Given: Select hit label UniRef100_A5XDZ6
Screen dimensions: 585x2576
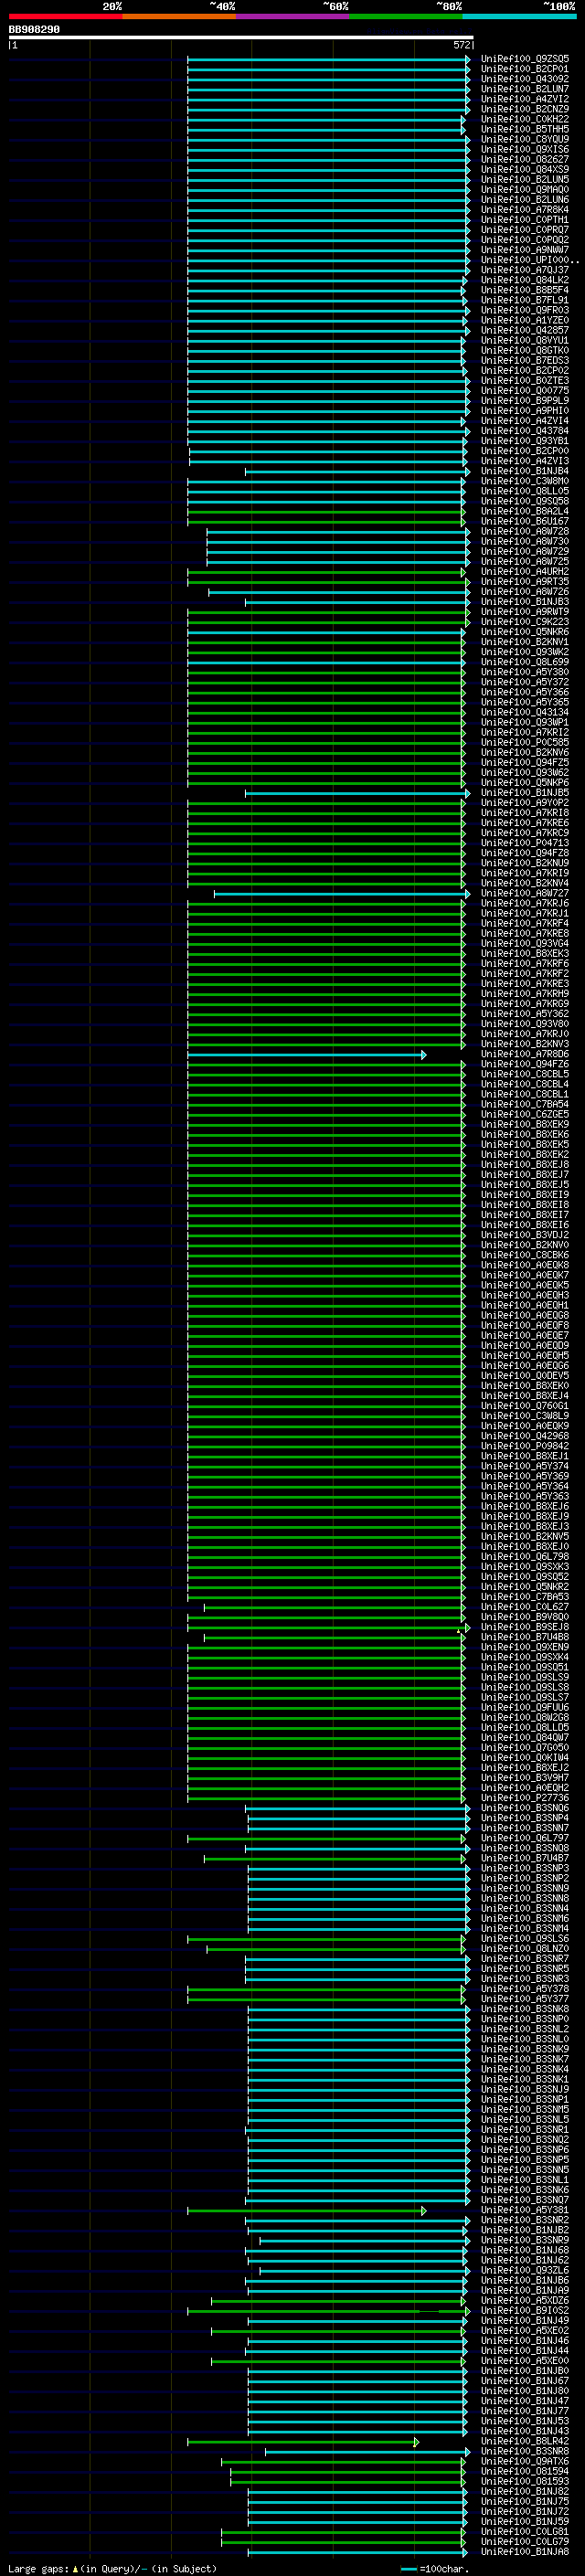Looking at the screenshot, I should [525, 2300].
